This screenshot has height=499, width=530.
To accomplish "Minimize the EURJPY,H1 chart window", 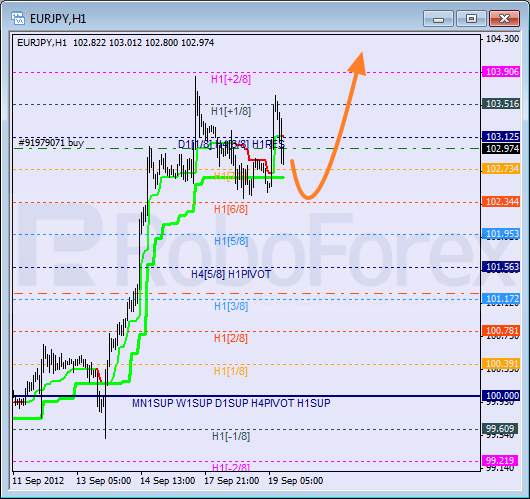I will click(x=438, y=19).
